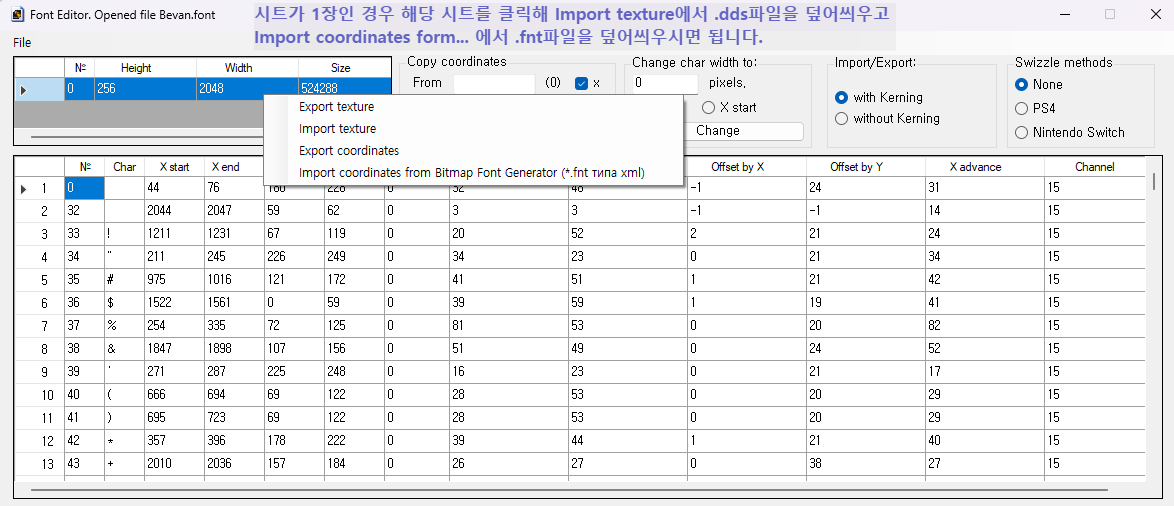Image resolution: width=1174 pixels, height=506 pixels.
Task: Select the $ character cell
Action: (124, 303)
